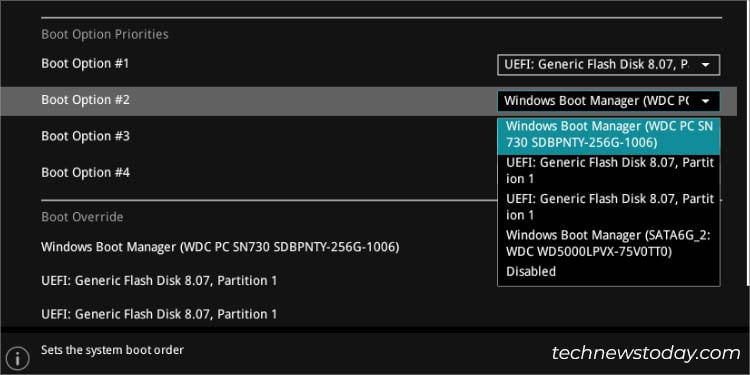Choose second UEFI Generic Flash Disk list entry
Viewport: 750px width, 375px height.
[x=608, y=207]
